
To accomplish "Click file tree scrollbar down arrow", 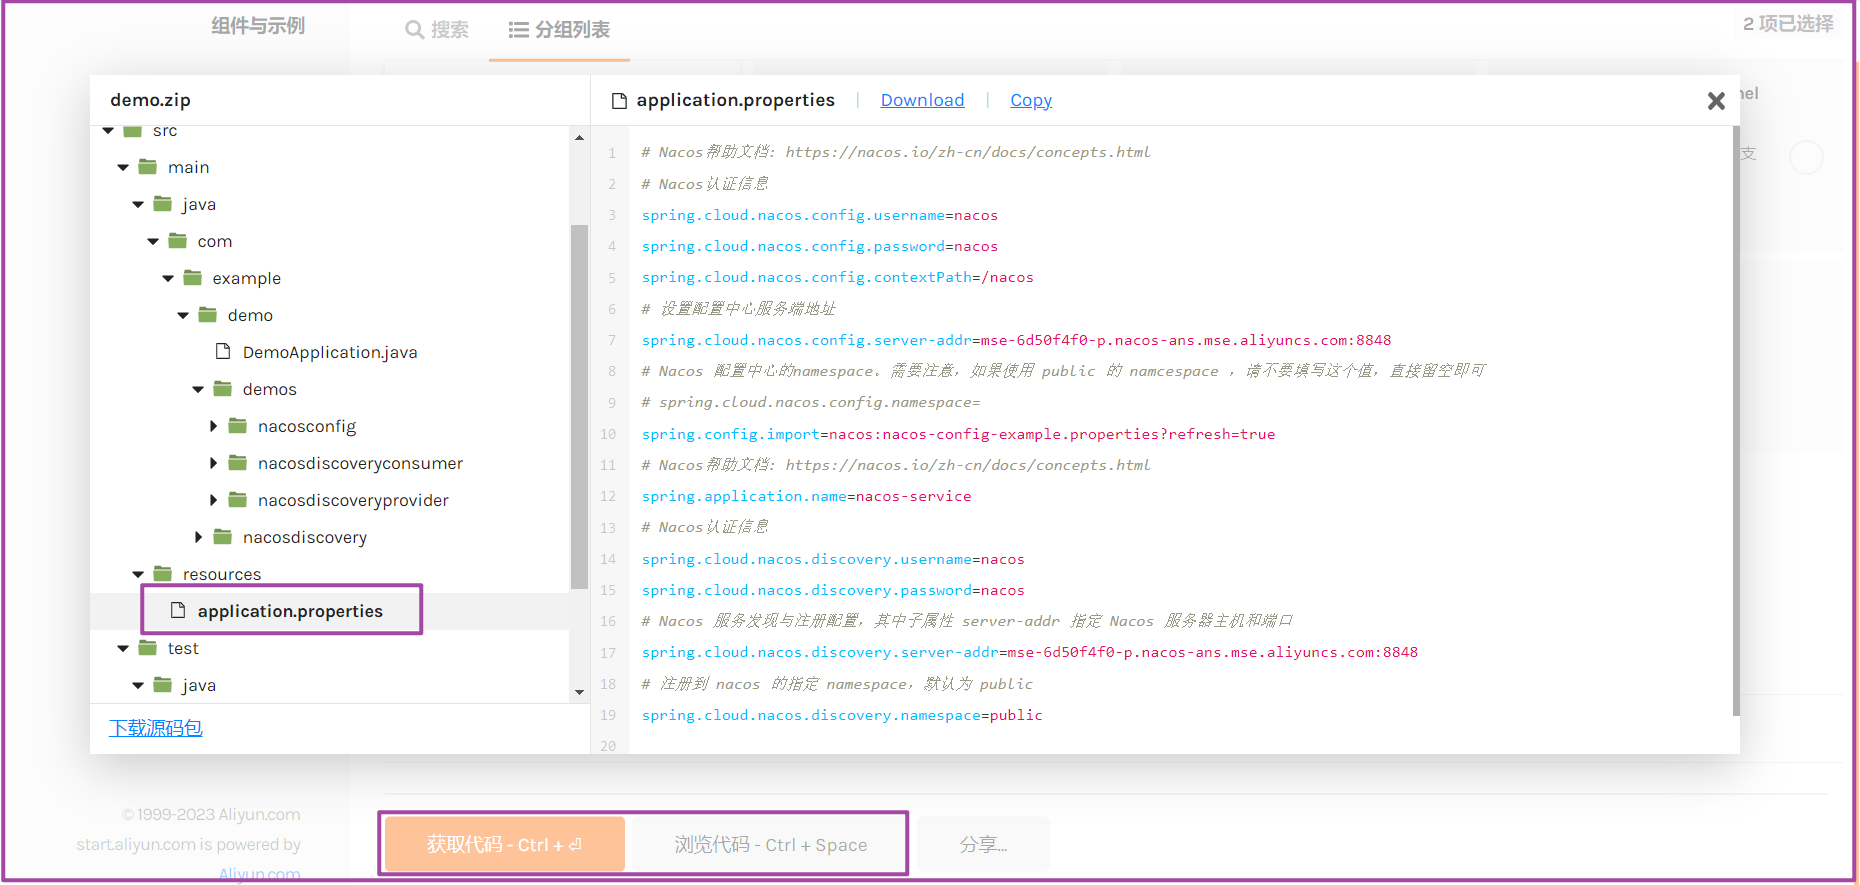I will [x=579, y=692].
